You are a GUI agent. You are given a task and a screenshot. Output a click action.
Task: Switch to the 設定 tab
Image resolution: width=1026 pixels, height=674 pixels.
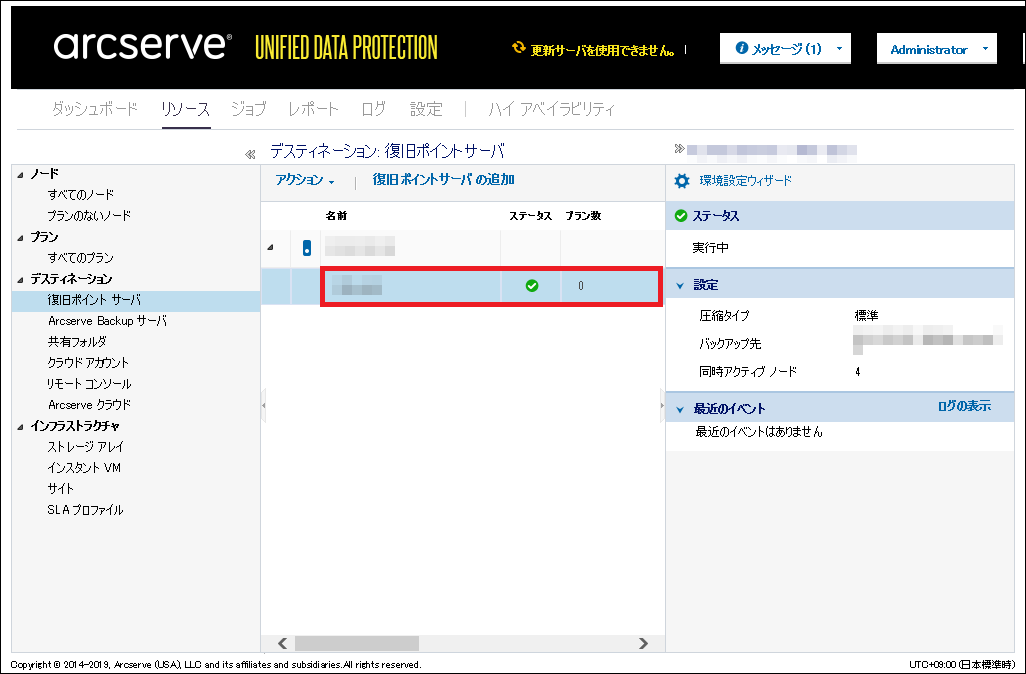(426, 109)
